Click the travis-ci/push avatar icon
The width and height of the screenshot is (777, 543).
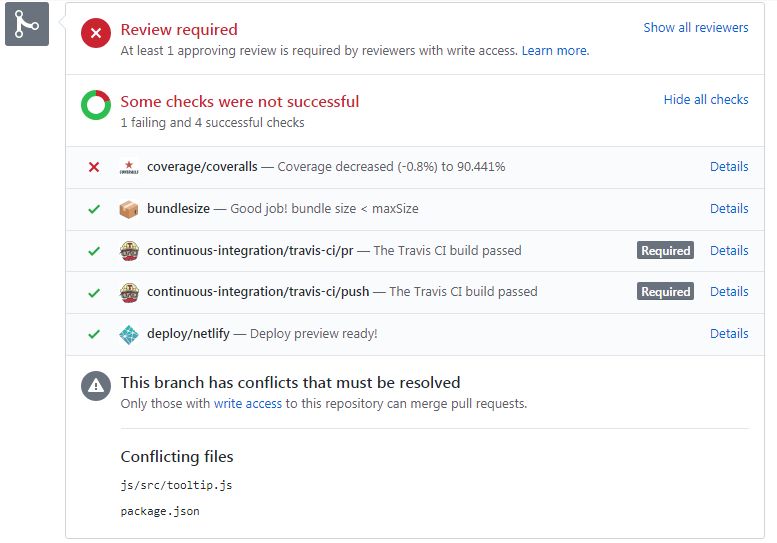coord(129,292)
